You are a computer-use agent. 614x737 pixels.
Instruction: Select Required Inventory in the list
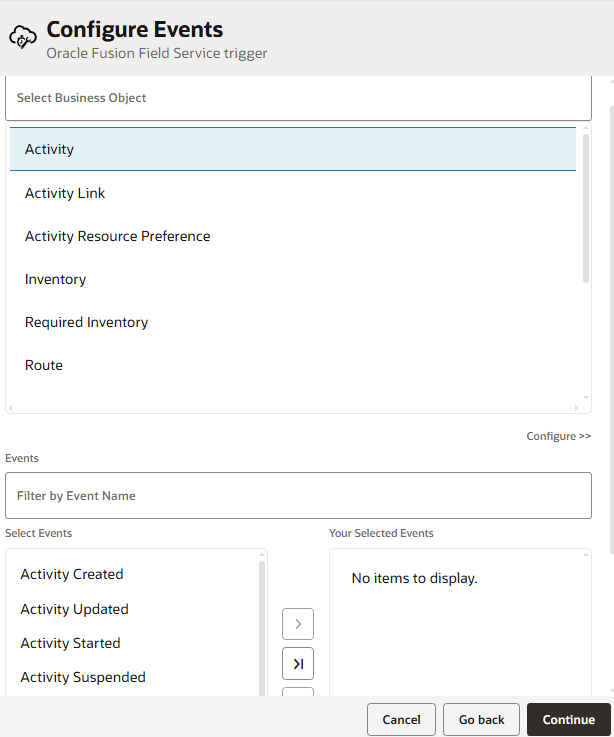[x=293, y=322]
